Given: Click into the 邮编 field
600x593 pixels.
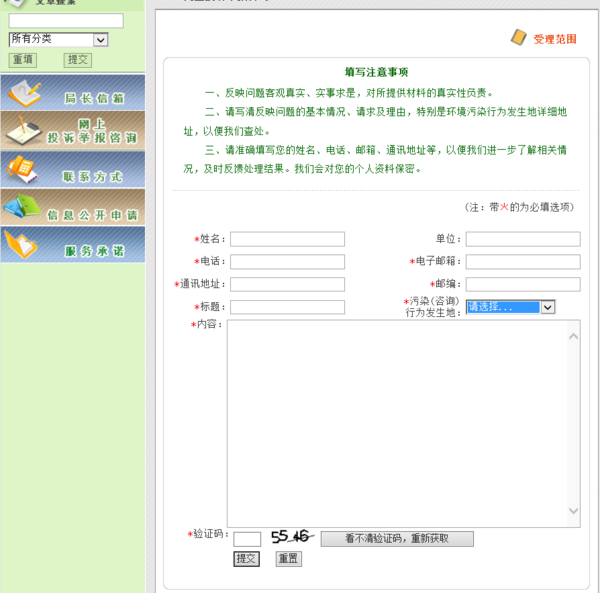Looking at the screenshot, I should (x=523, y=284).
